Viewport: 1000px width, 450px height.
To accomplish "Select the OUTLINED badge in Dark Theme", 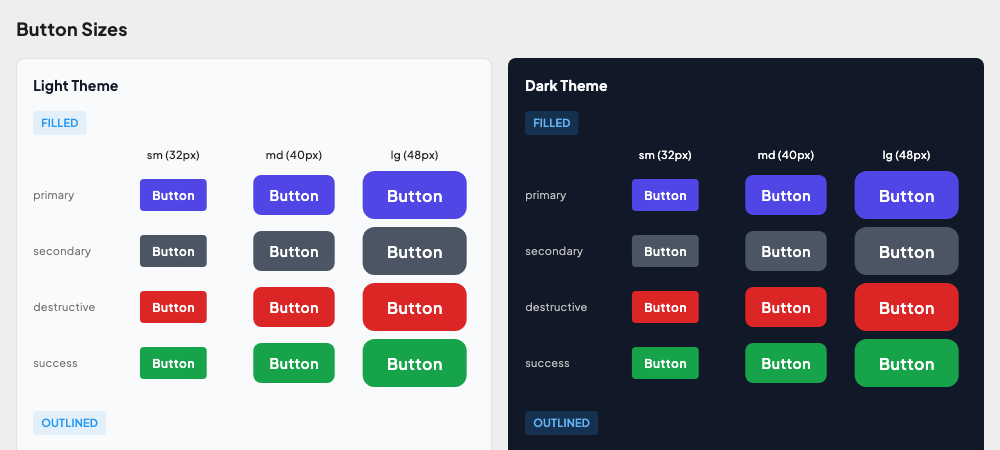I will point(561,423).
